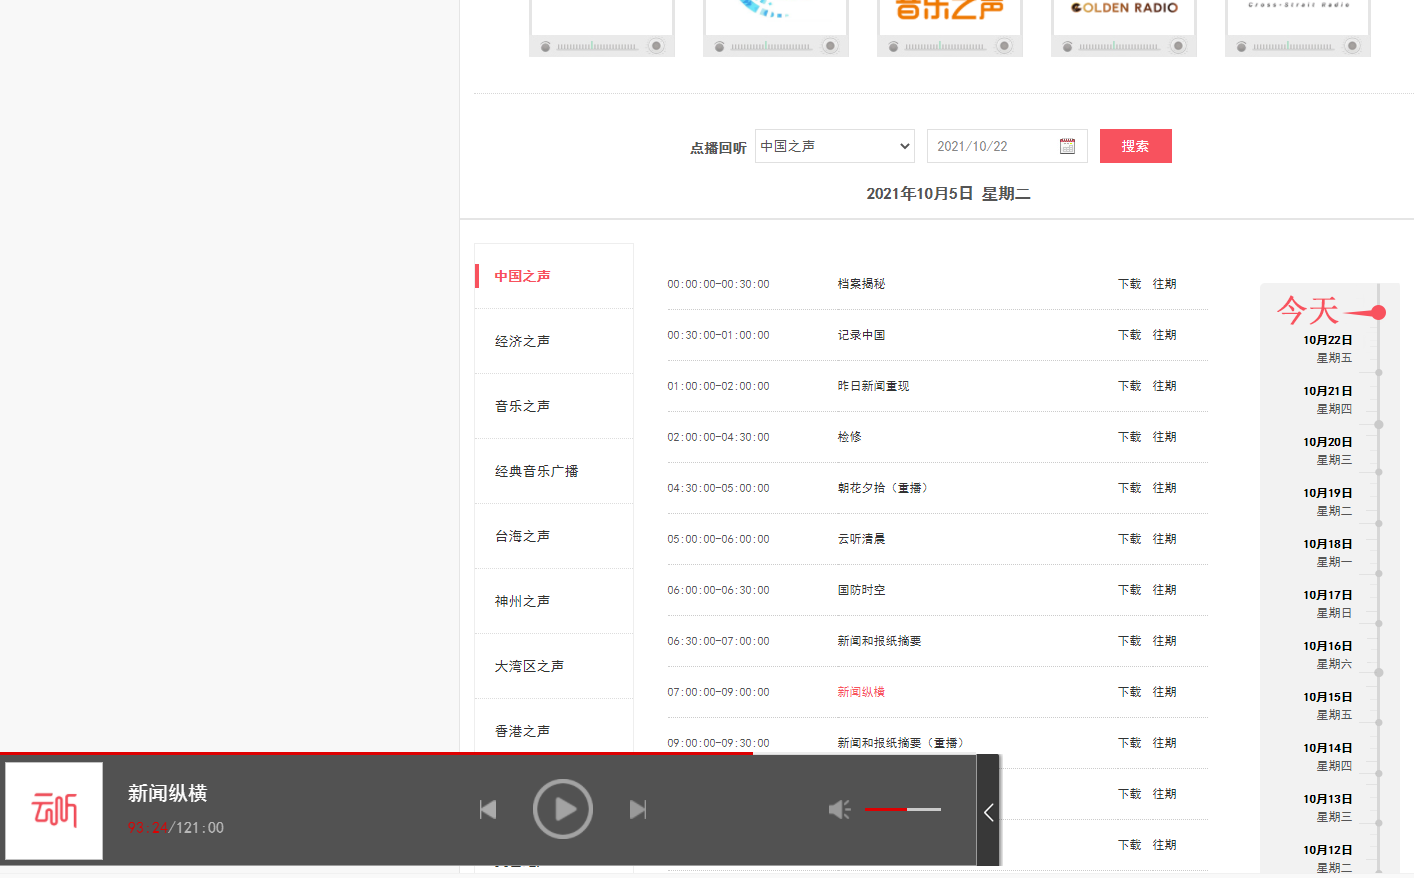1414x878 pixels.
Task: Select 台海之声 channel tab
Action: pos(554,536)
